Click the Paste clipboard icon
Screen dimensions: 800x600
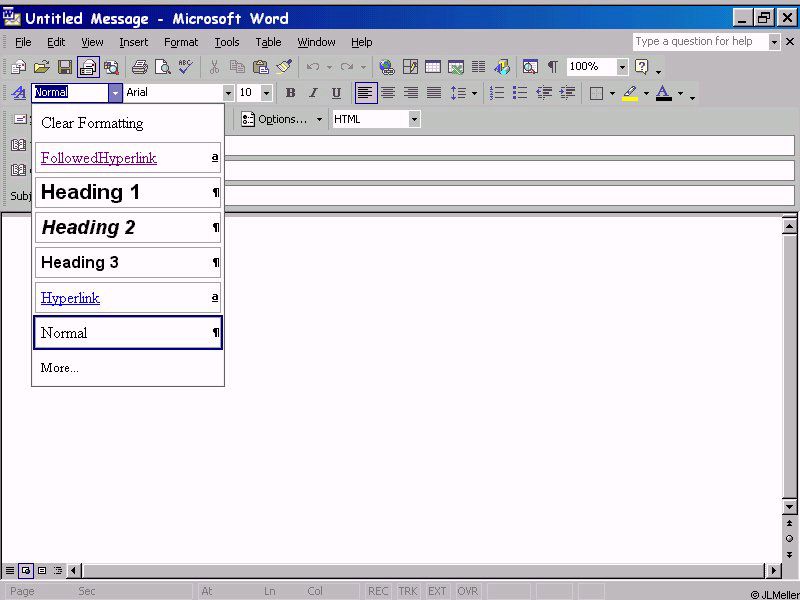tap(260, 67)
